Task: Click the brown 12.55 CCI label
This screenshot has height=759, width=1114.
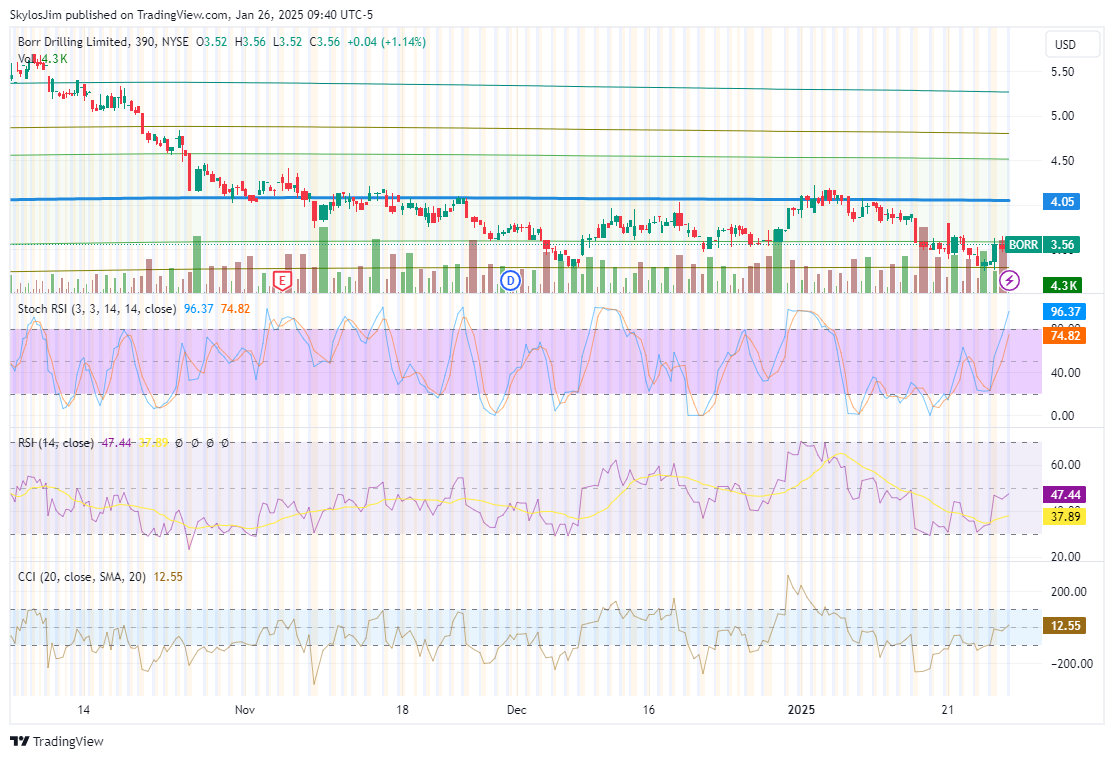Action: click(x=1064, y=625)
